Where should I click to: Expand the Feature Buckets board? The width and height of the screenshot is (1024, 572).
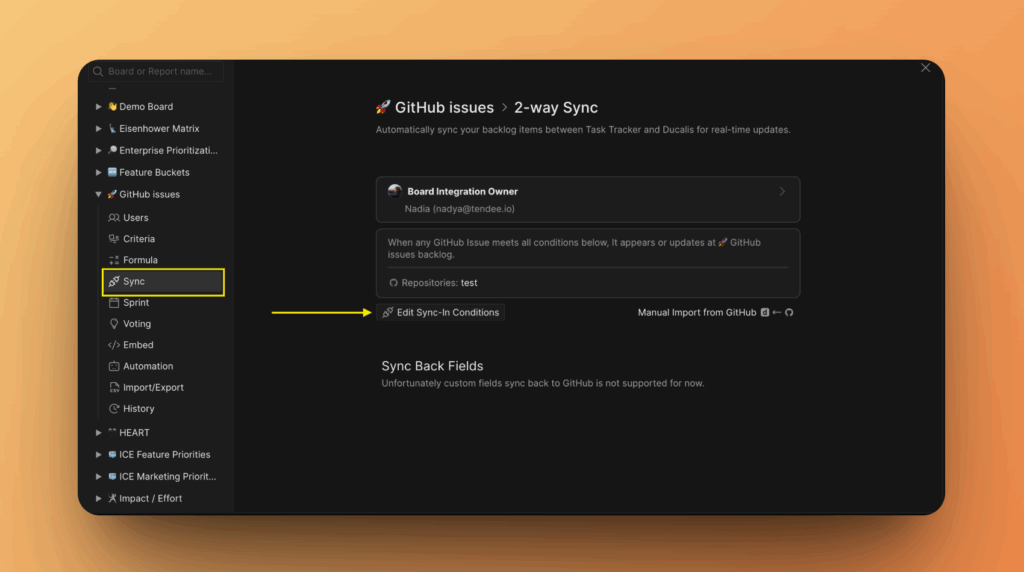98,173
